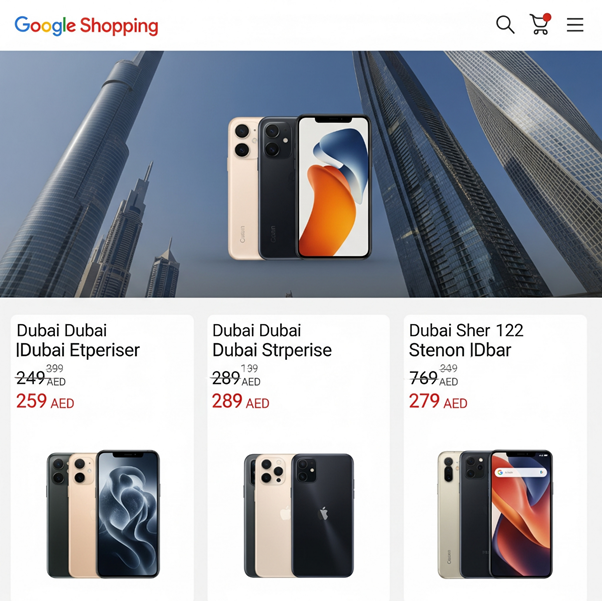Click the beige phone in banner

[x=244, y=188]
